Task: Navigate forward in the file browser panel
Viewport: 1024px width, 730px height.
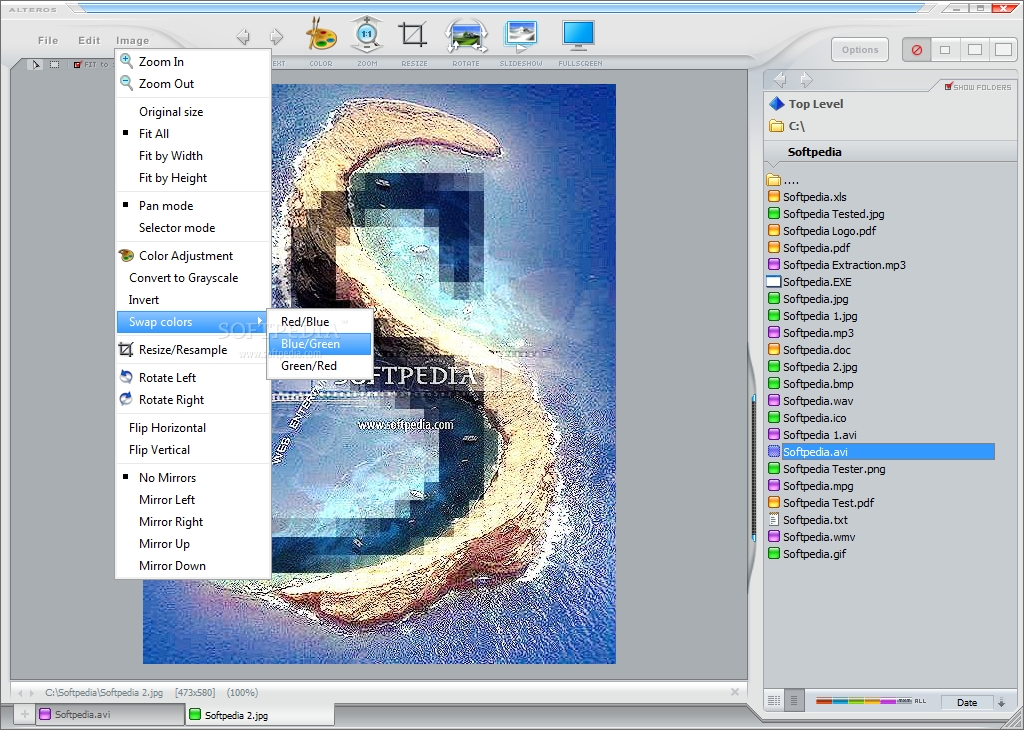Action: click(x=807, y=80)
